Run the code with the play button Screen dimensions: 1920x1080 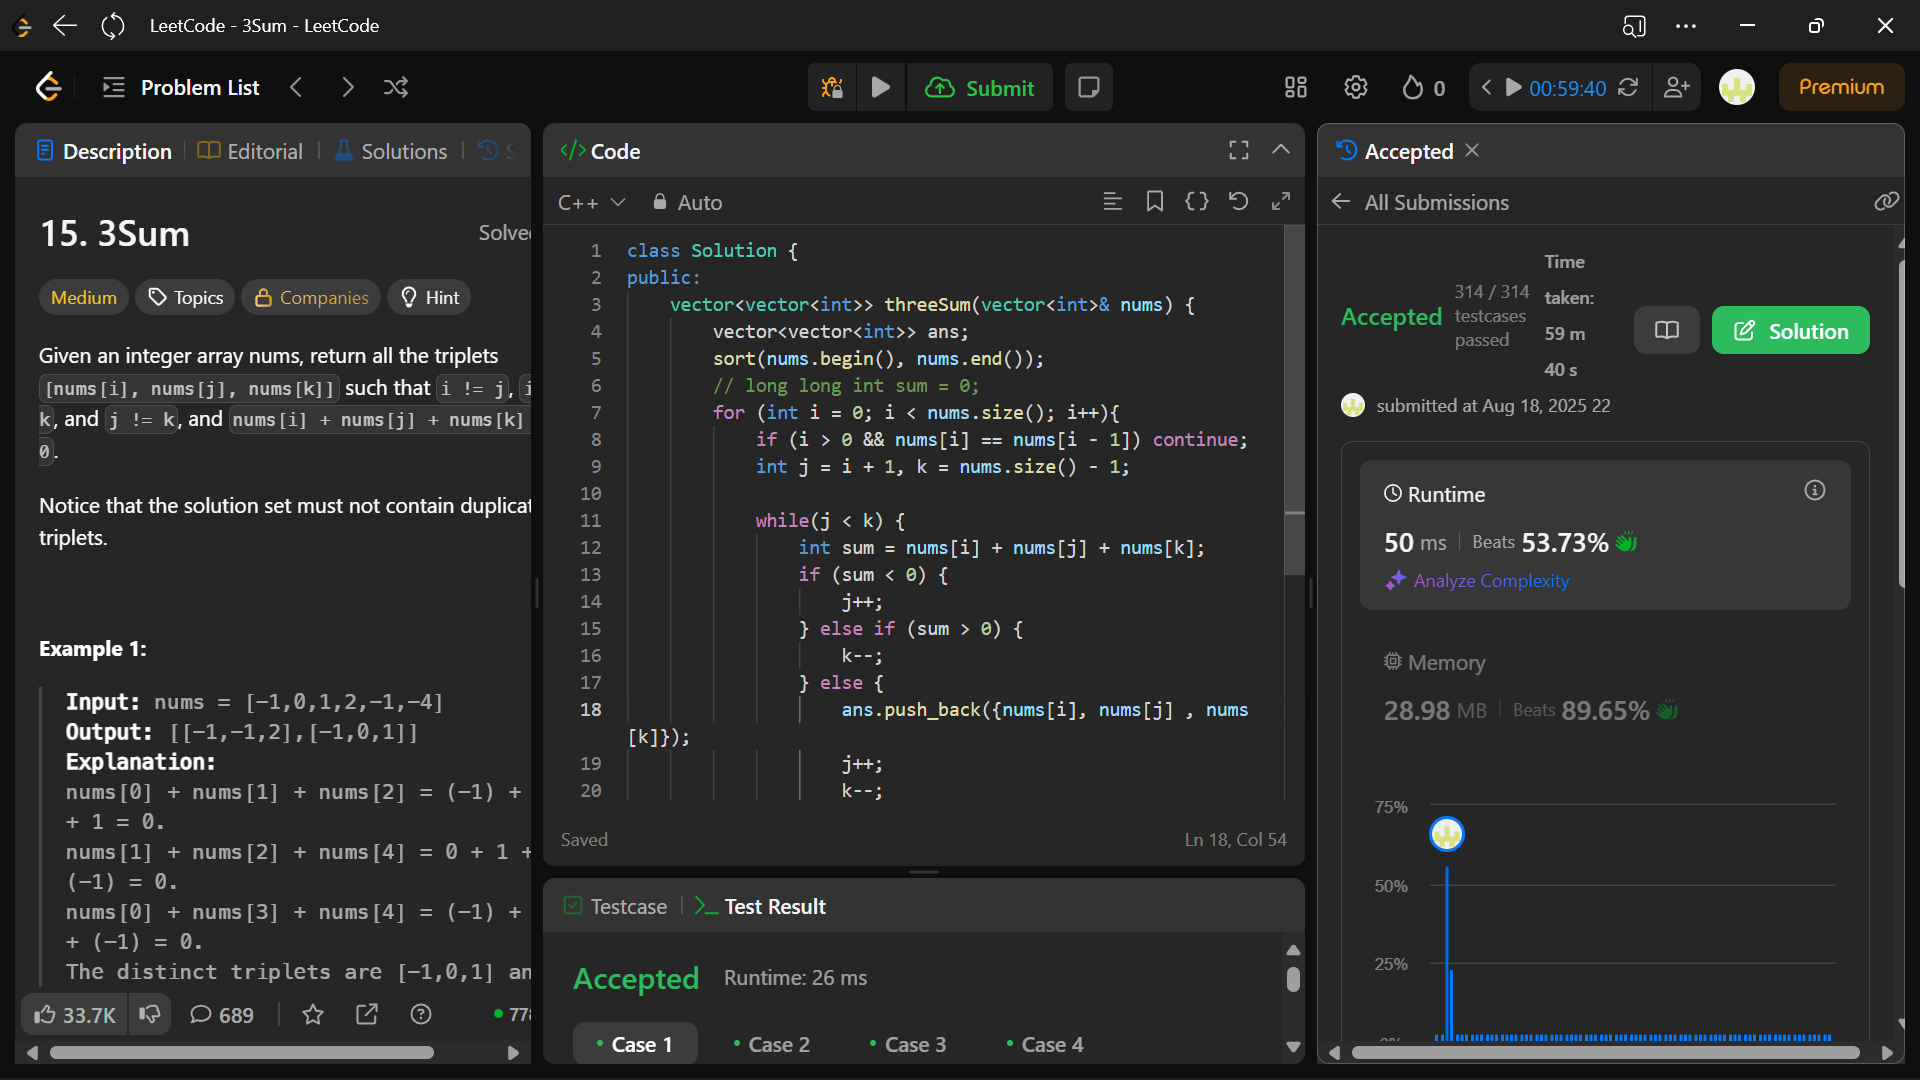881,88
